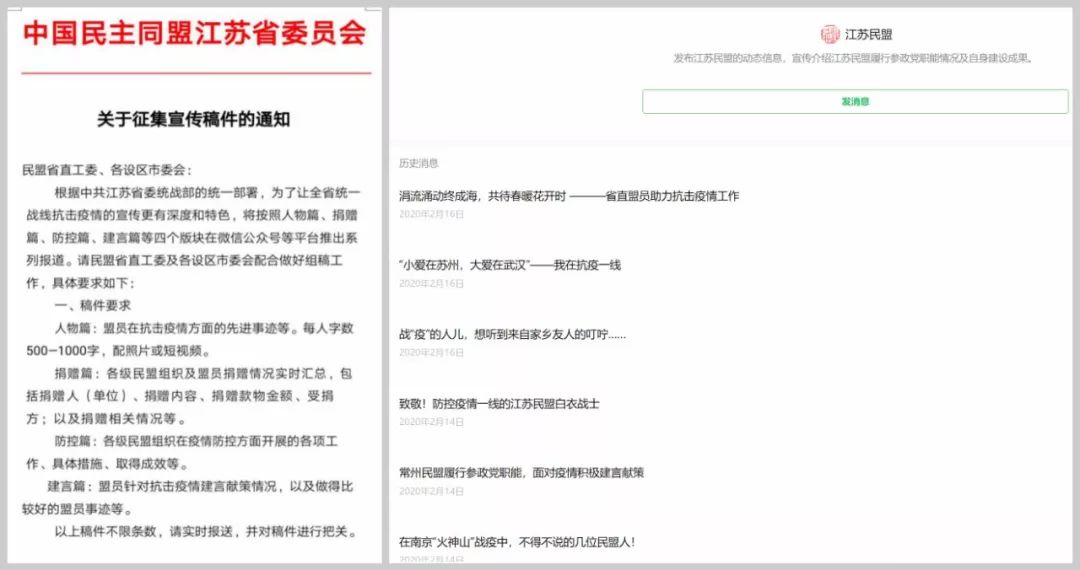Click the line starting 建言篇：盟员针对抗击疫情
Screen dimensions: 1080x570
tap(200, 486)
